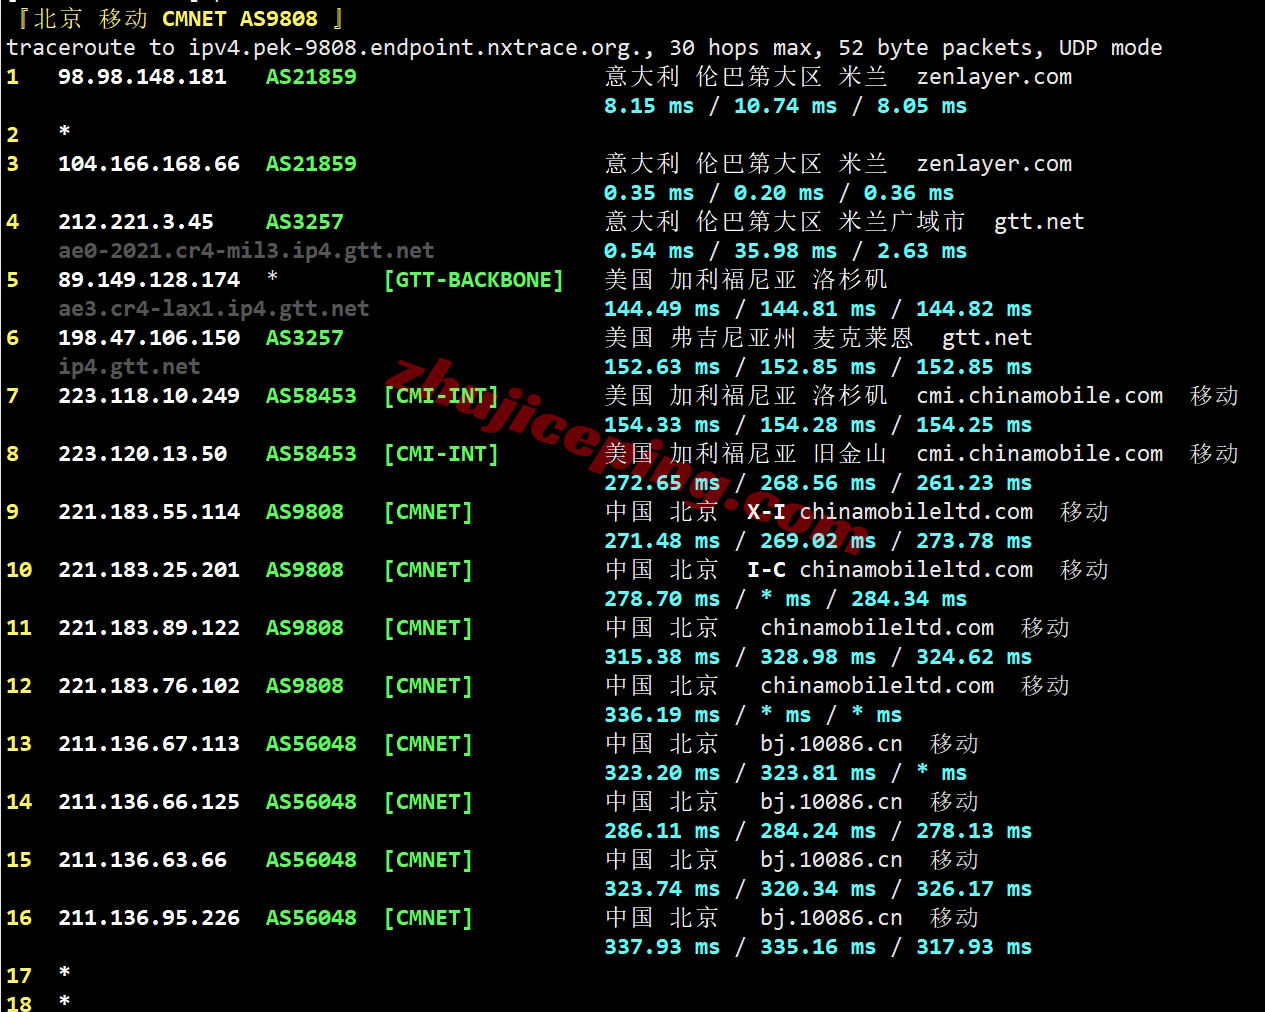Click the [CMNET] tag on hop 12
This screenshot has height=1012, width=1265.
click(428, 686)
